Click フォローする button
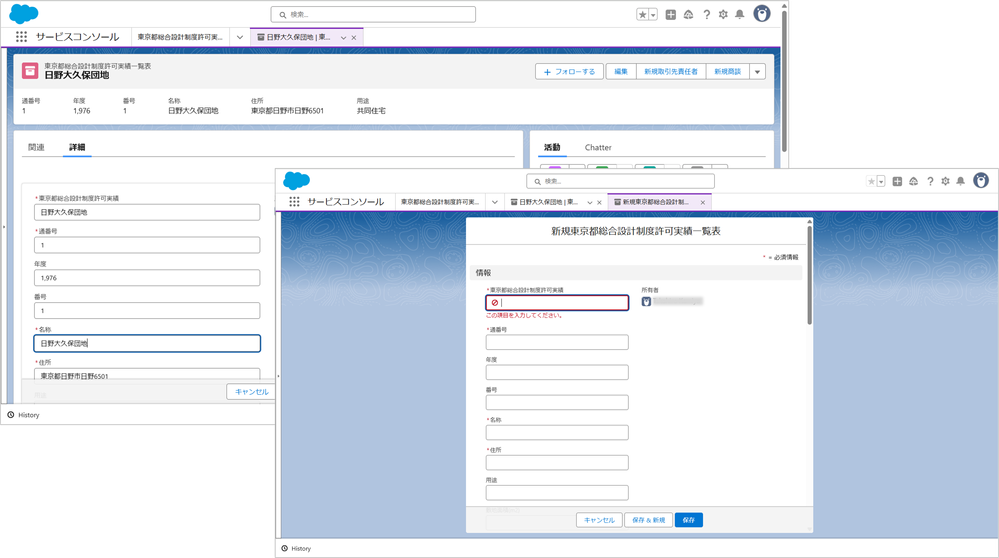The height and width of the screenshot is (558, 999). [570, 71]
